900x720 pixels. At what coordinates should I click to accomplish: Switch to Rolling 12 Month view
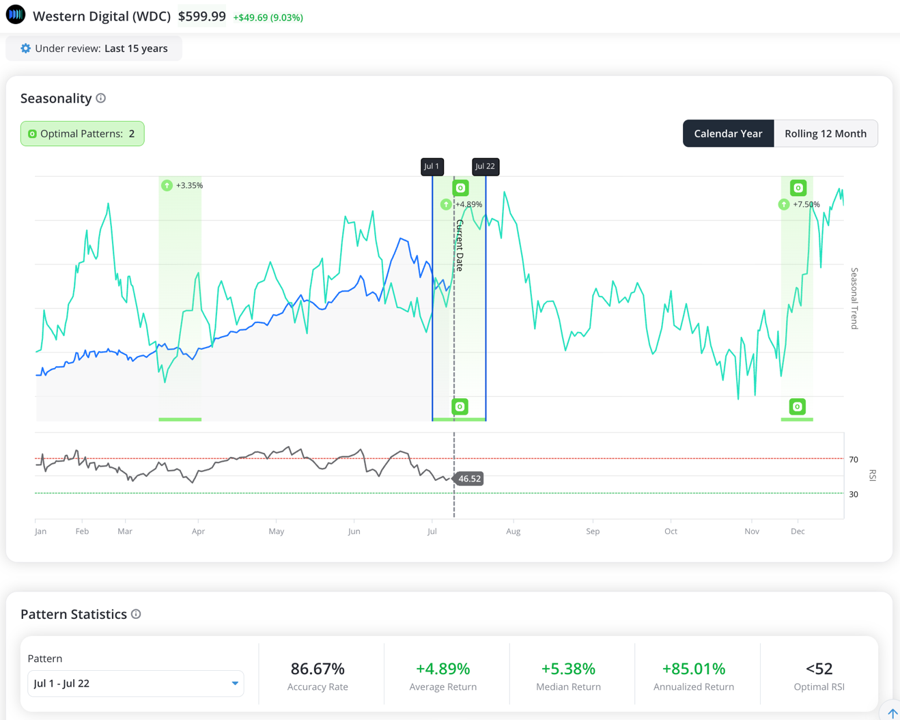point(825,133)
